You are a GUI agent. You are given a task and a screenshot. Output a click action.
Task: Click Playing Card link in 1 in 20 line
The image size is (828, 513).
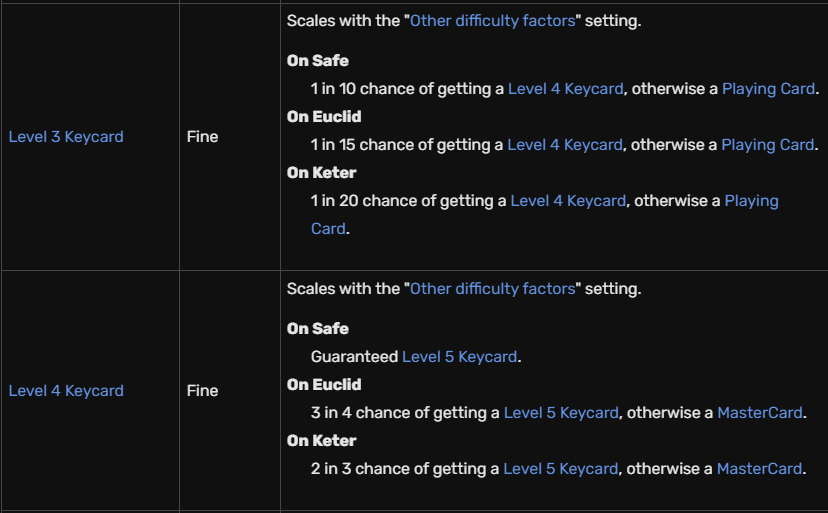(x=751, y=201)
